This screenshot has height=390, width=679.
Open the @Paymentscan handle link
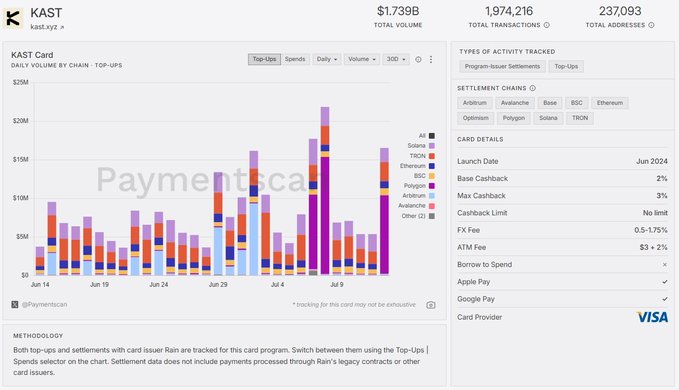[x=45, y=305]
